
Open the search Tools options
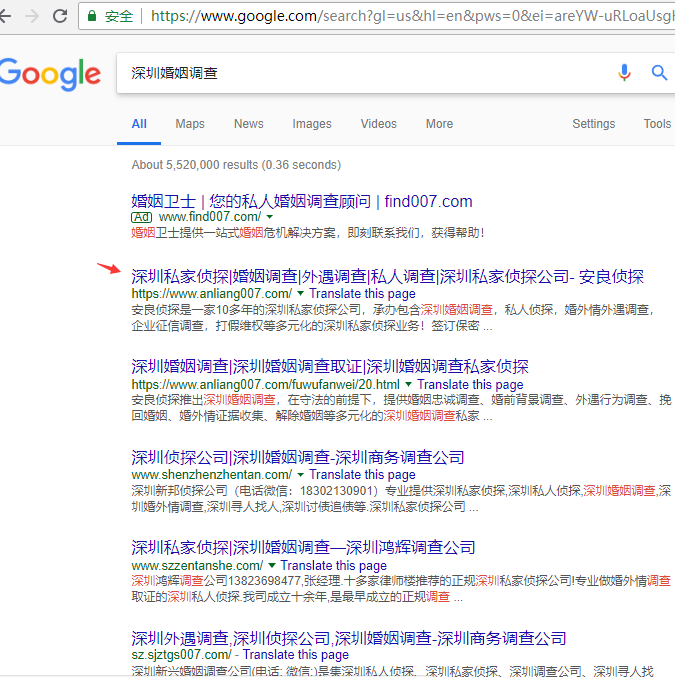657,124
